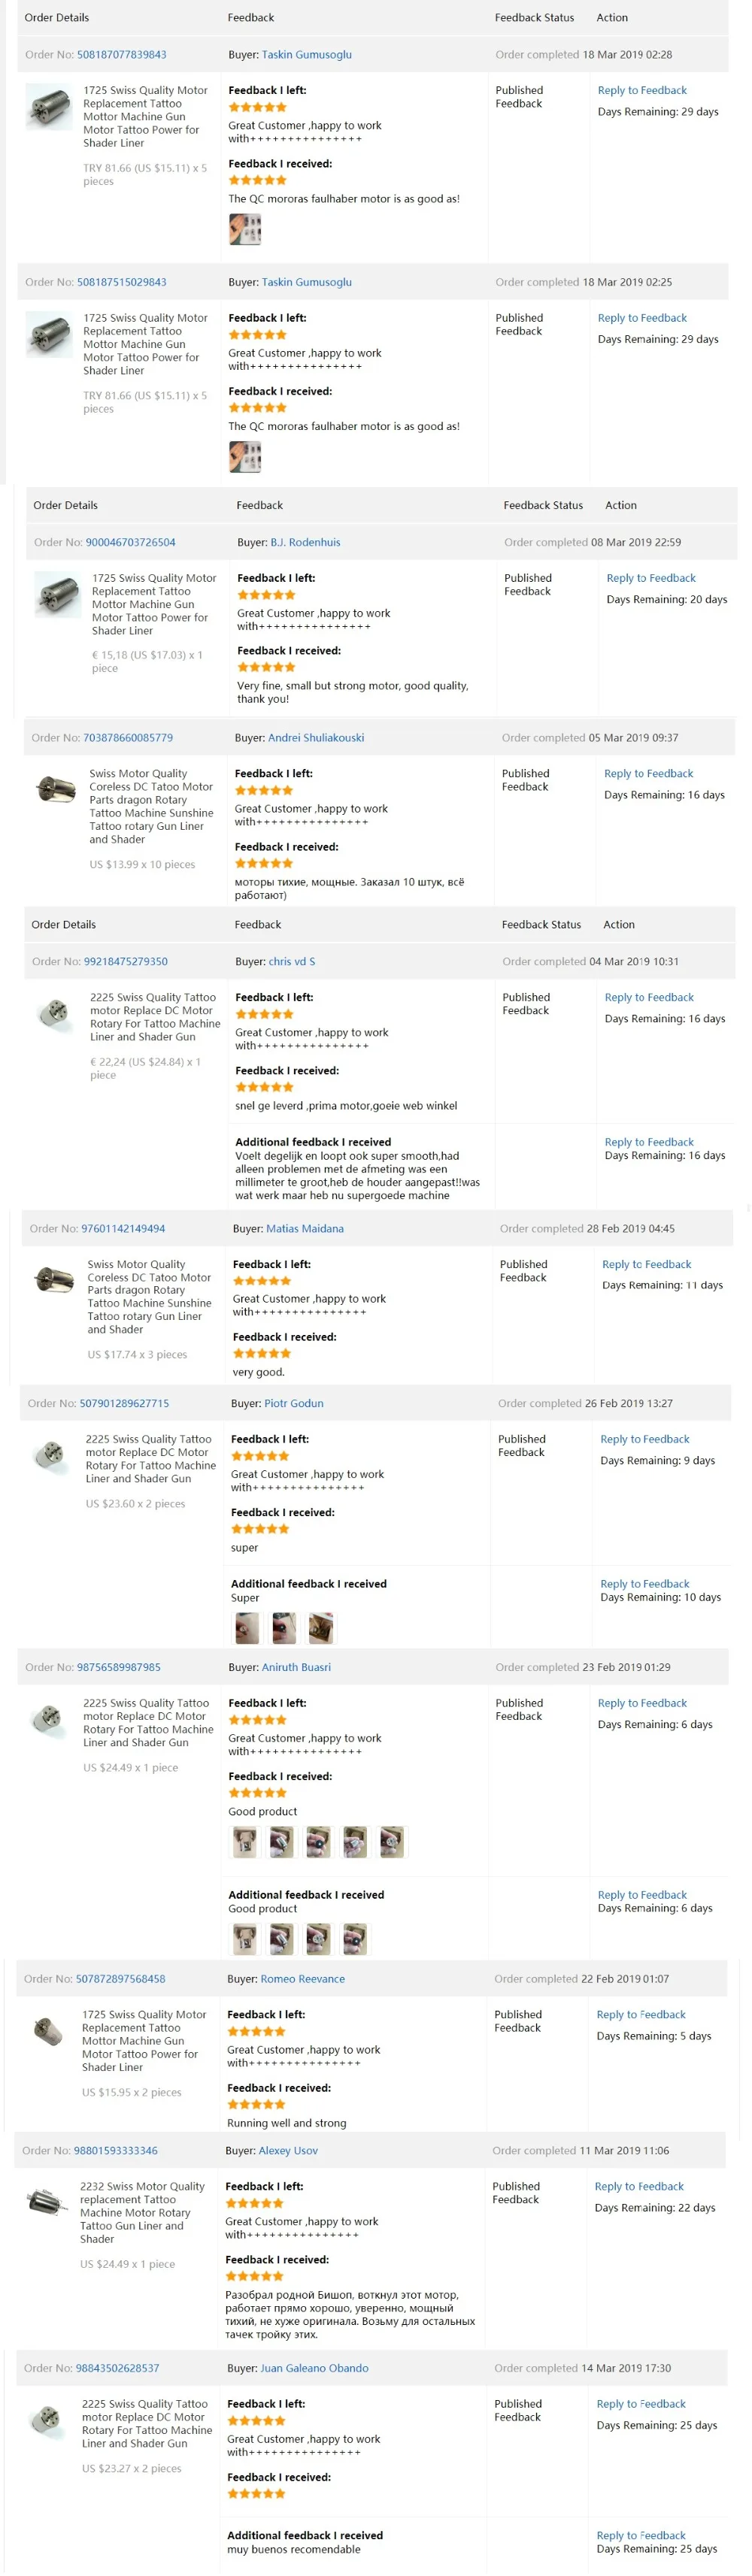Open first photo in Piotr Godun's additional feedback
752x2576 pixels.
click(x=246, y=1628)
